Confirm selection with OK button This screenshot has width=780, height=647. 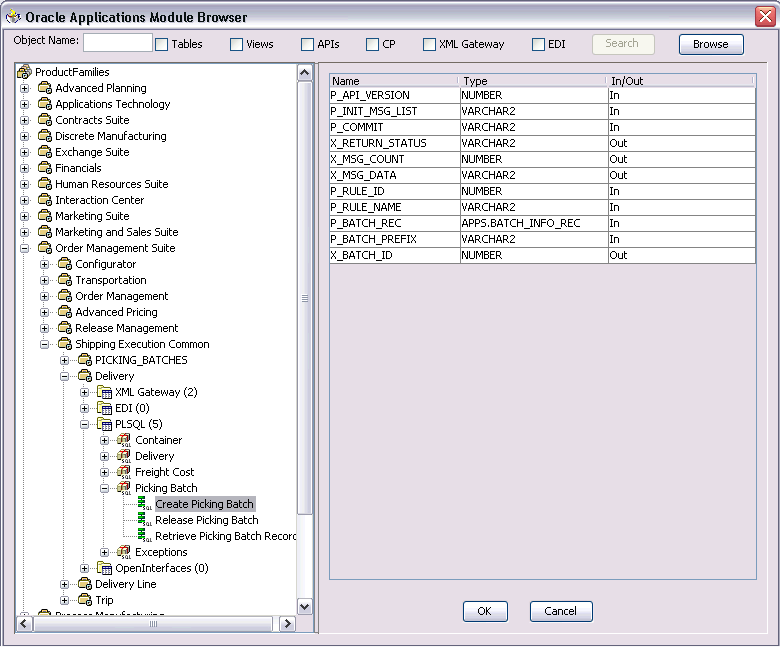click(485, 611)
